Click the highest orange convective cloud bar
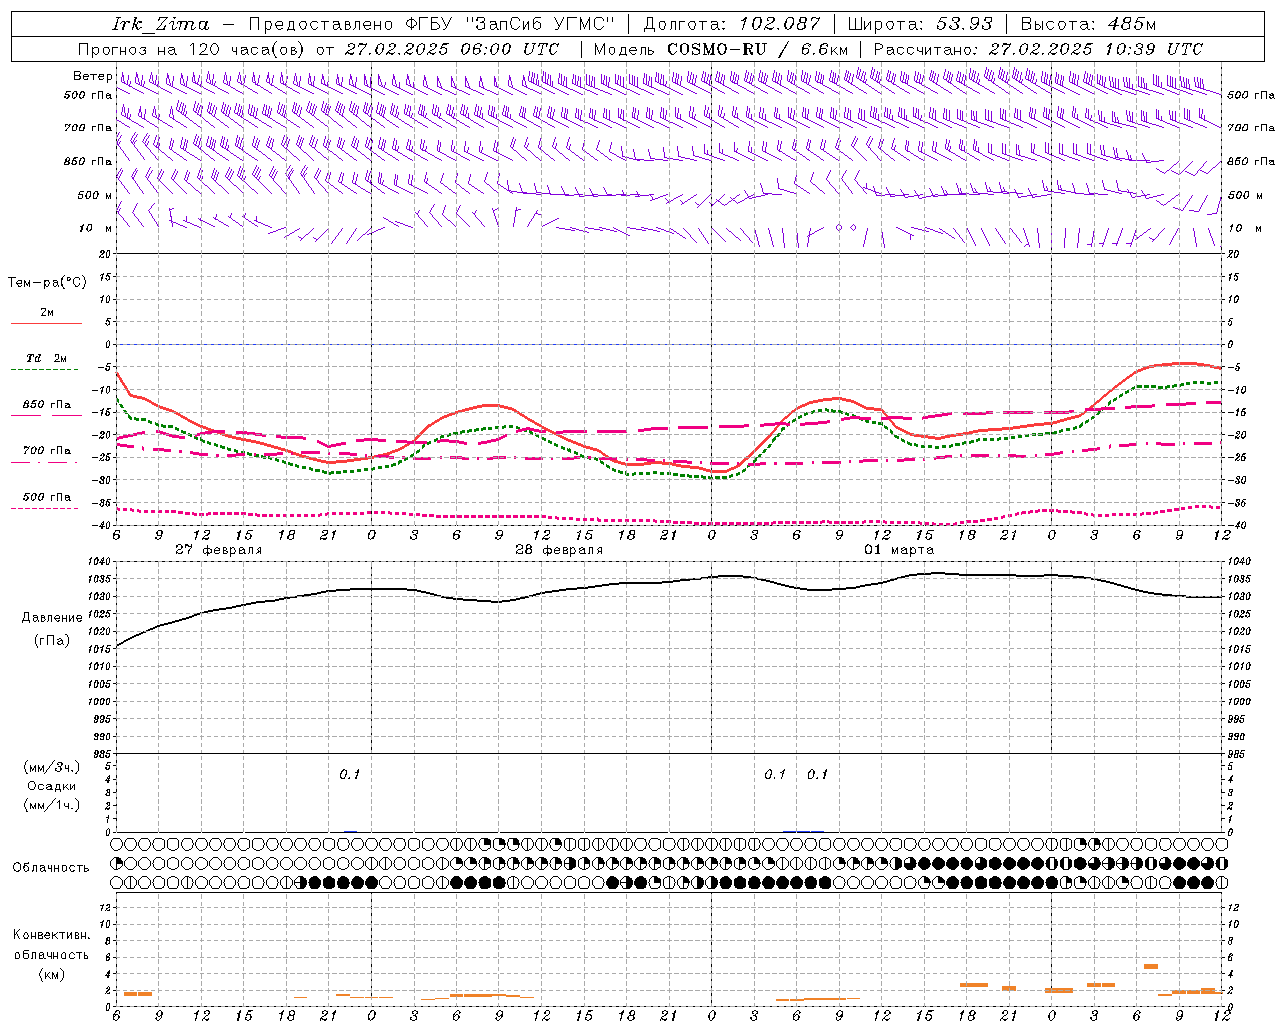The image size is (1280, 1024). (x=1151, y=966)
